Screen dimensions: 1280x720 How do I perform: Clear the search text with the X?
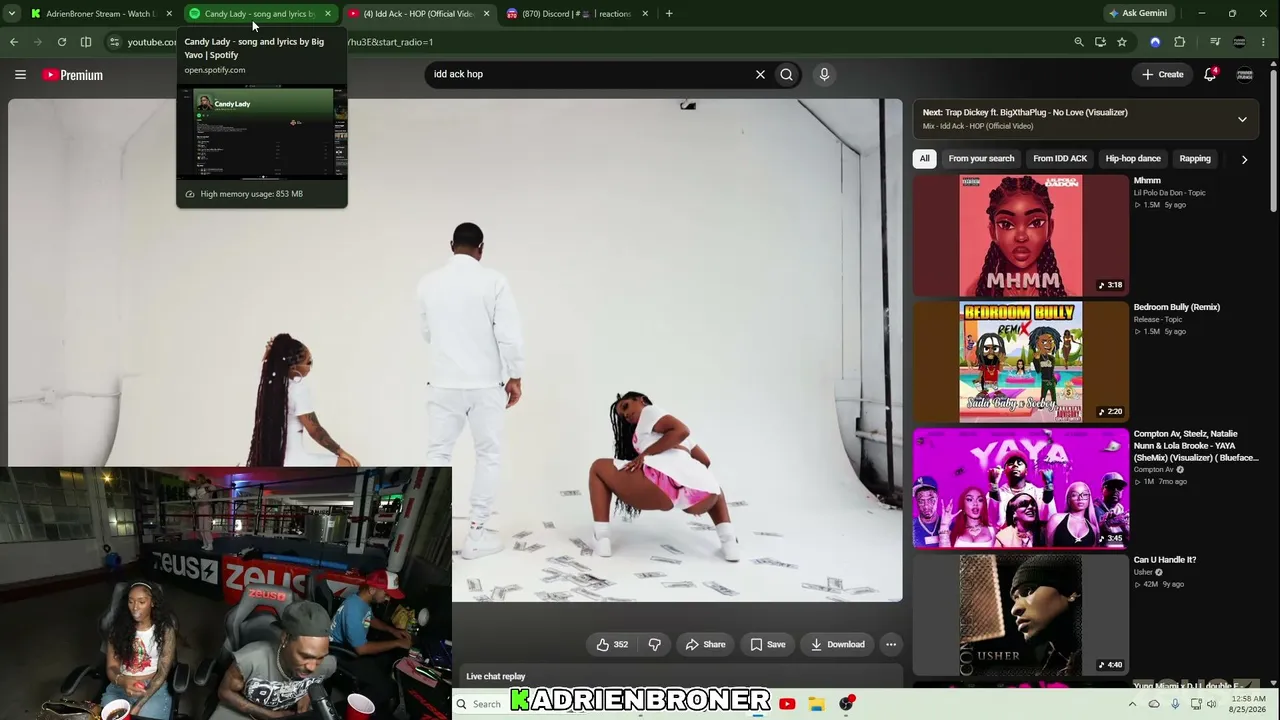coord(760,74)
